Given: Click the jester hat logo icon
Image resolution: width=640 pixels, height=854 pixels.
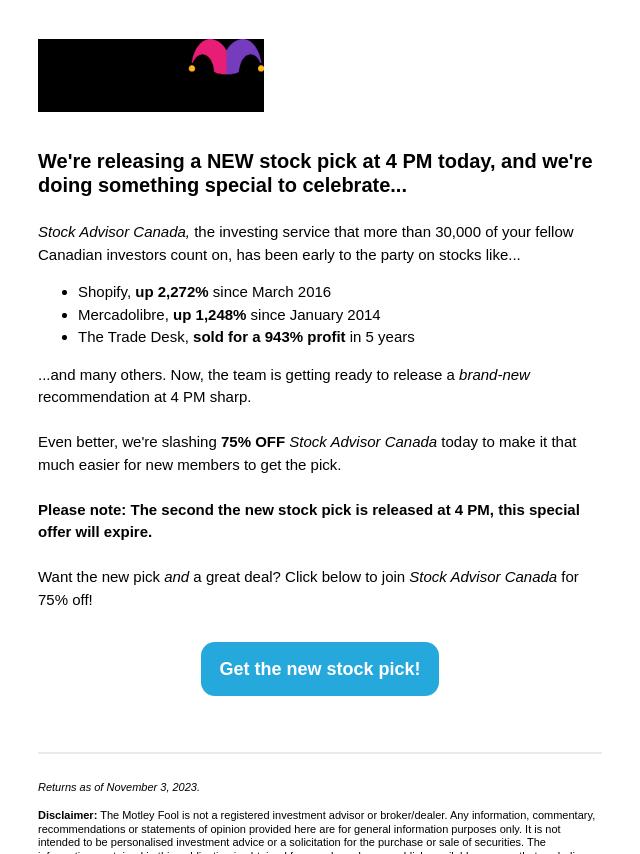Looking at the screenshot, I should click(x=227, y=57).
